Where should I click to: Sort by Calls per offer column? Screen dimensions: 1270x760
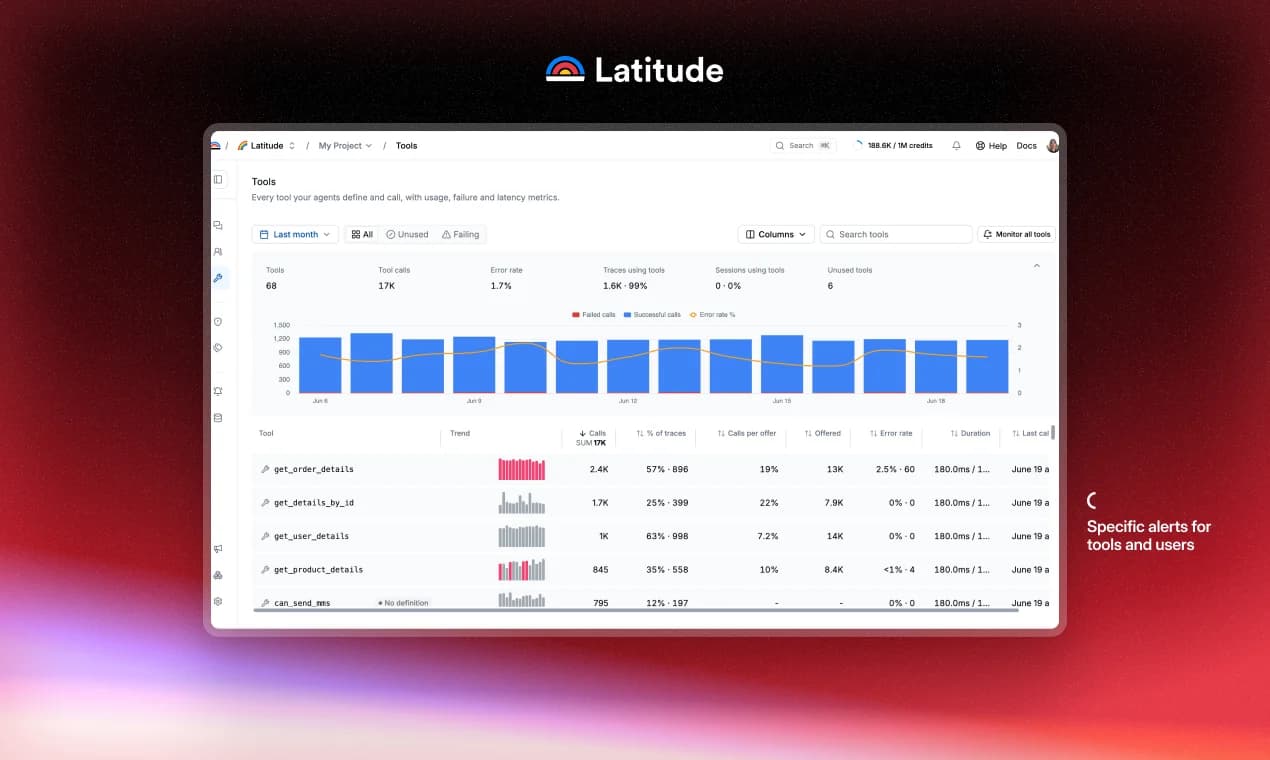point(747,433)
